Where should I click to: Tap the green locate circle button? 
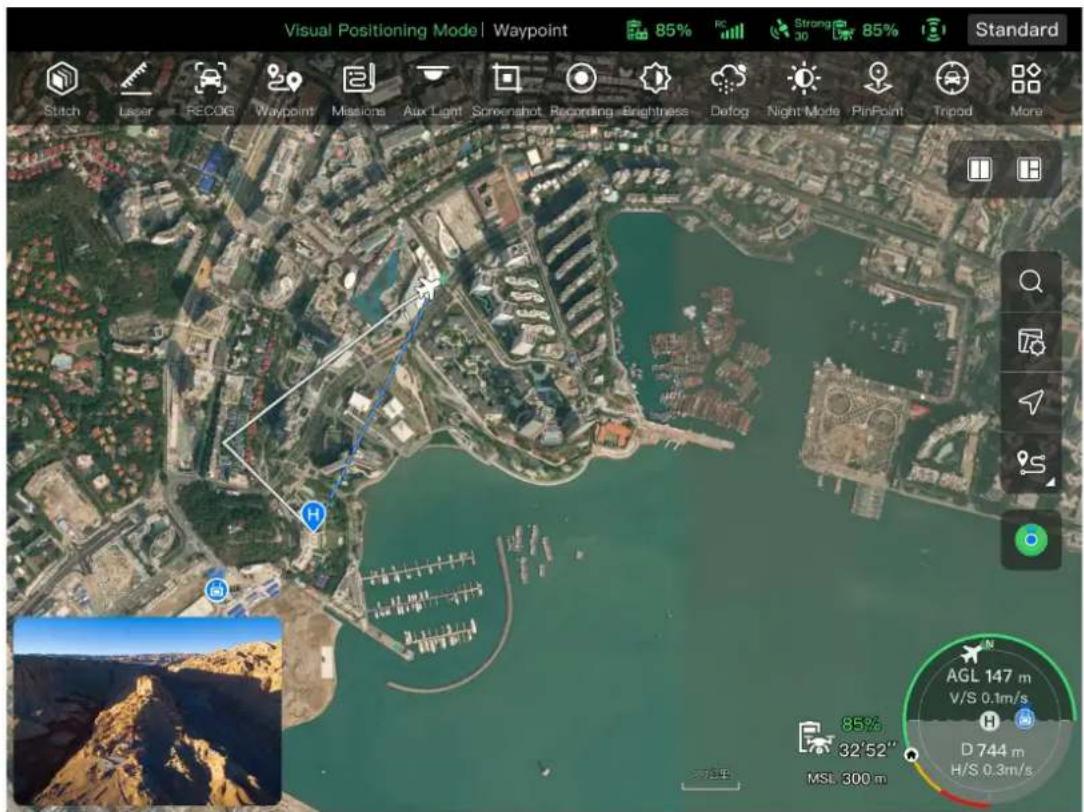(1031, 540)
